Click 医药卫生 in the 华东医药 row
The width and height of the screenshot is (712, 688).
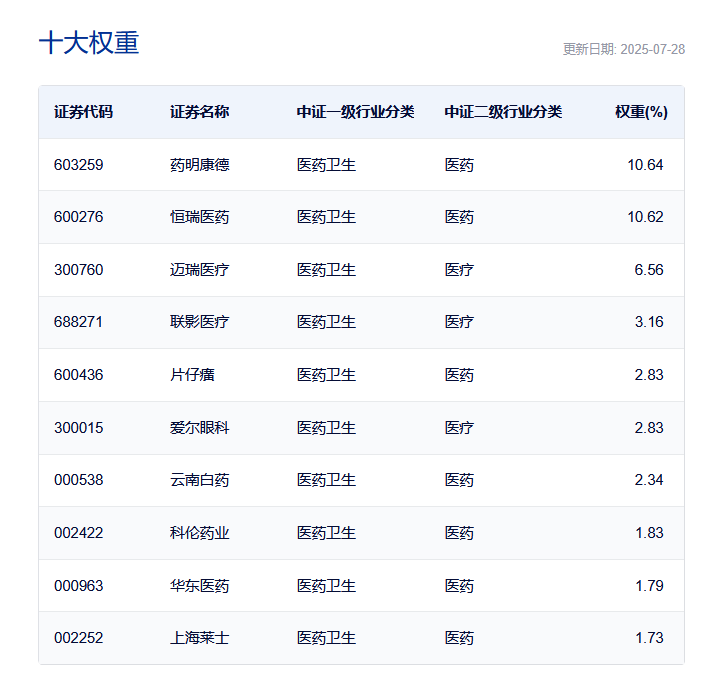coord(326,586)
